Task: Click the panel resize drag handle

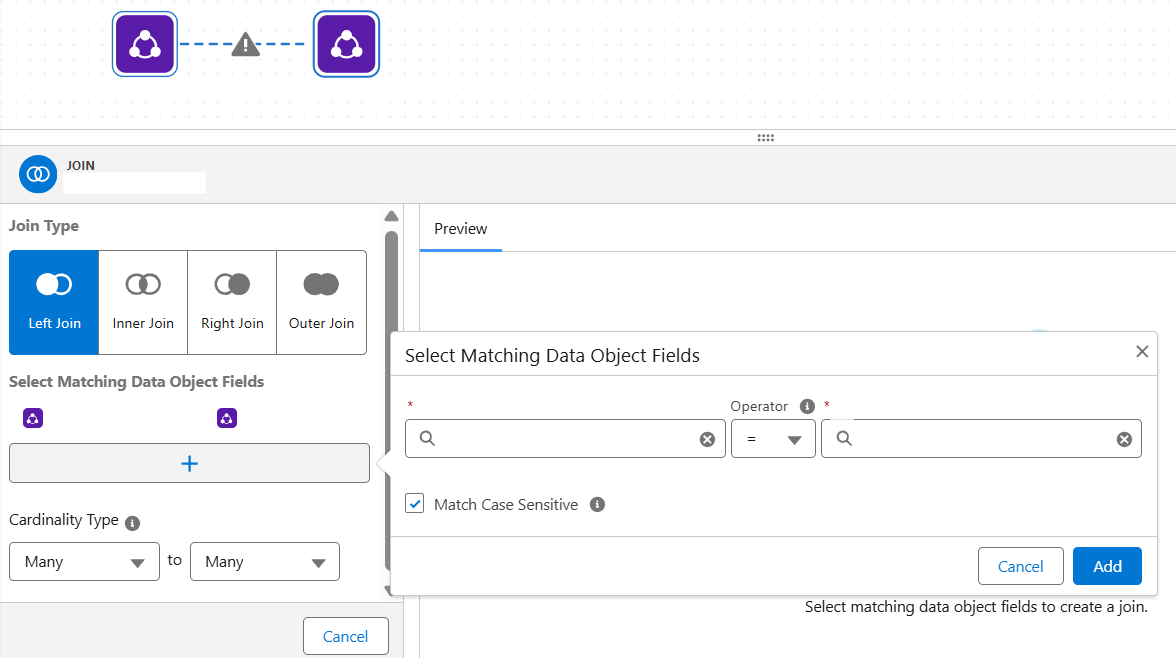Action: [x=766, y=138]
